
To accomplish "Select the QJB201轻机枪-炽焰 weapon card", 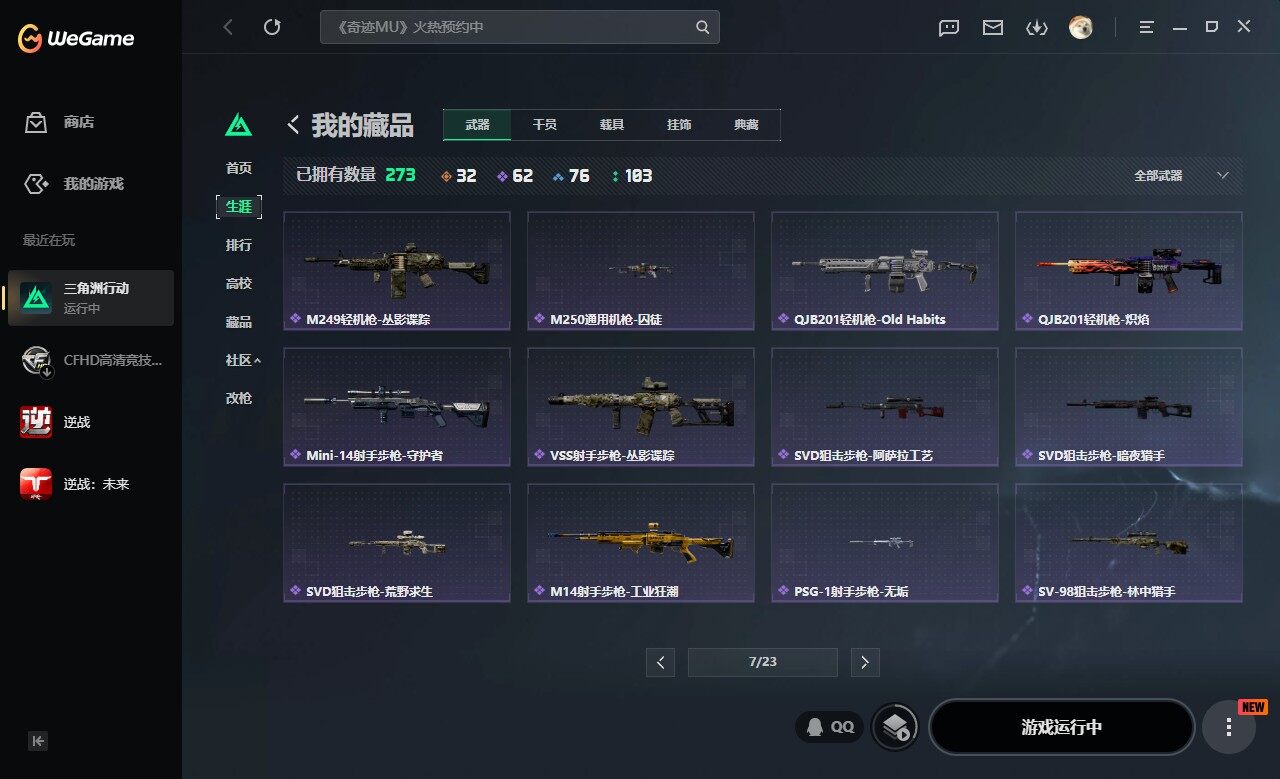I will [x=1129, y=270].
